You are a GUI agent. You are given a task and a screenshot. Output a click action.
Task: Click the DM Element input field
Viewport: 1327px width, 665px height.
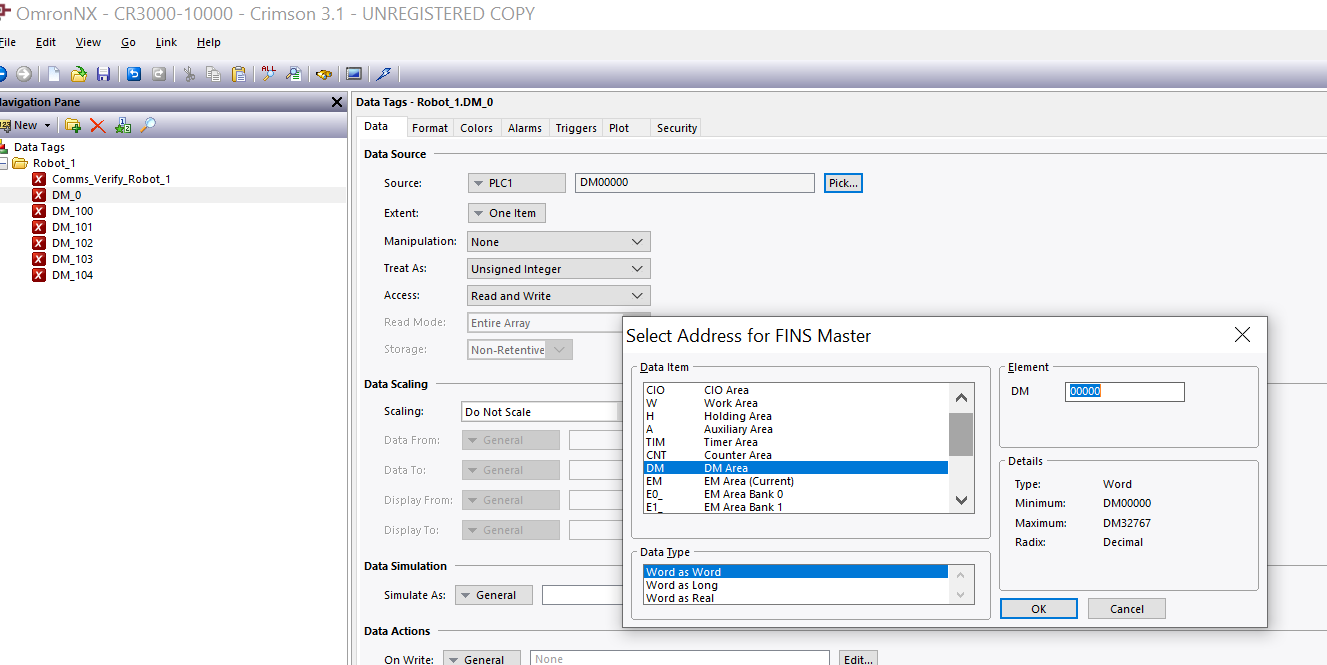pyautogui.click(x=1125, y=392)
